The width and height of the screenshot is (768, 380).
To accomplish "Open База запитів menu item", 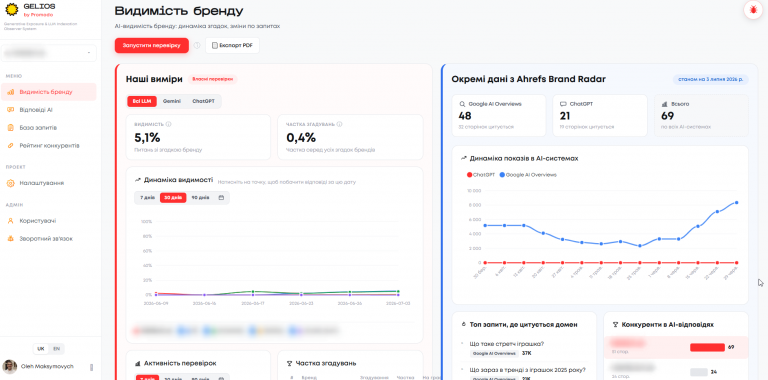I will coord(49,128).
